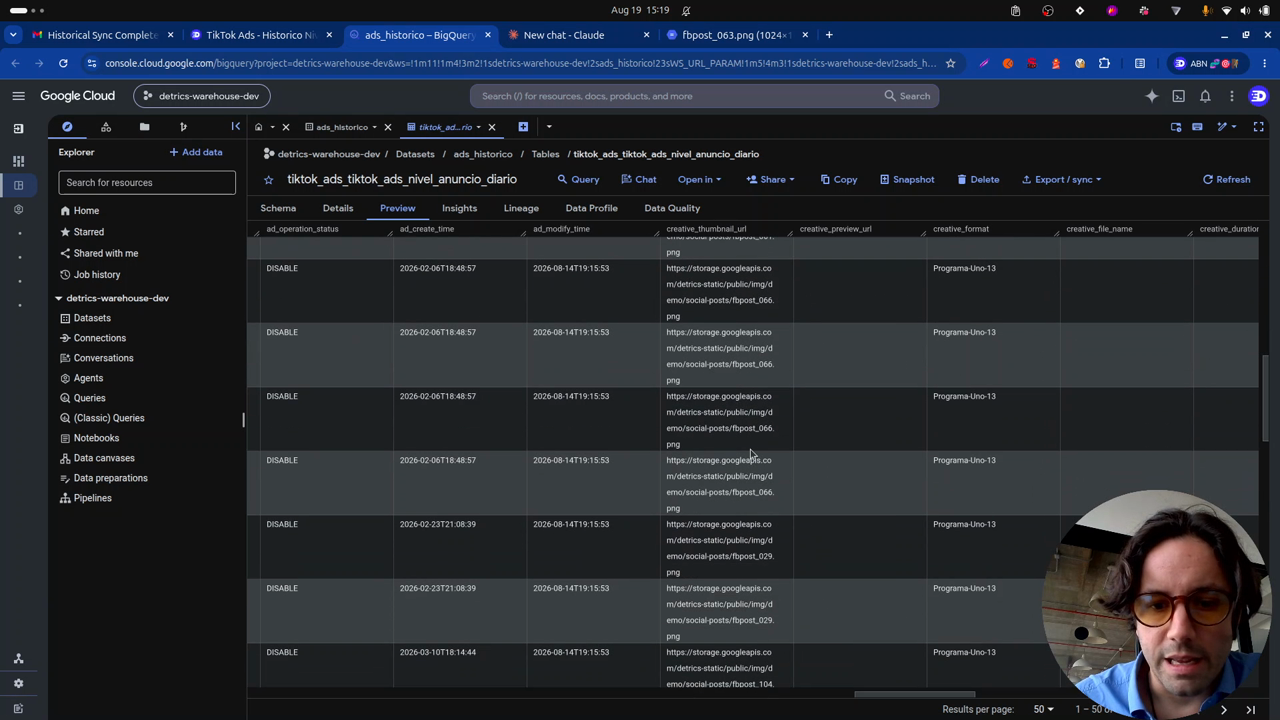Viewport: 1280px width, 720px height.
Task: Open dropdown next to the new tab plus button
Action: [x=548, y=127]
